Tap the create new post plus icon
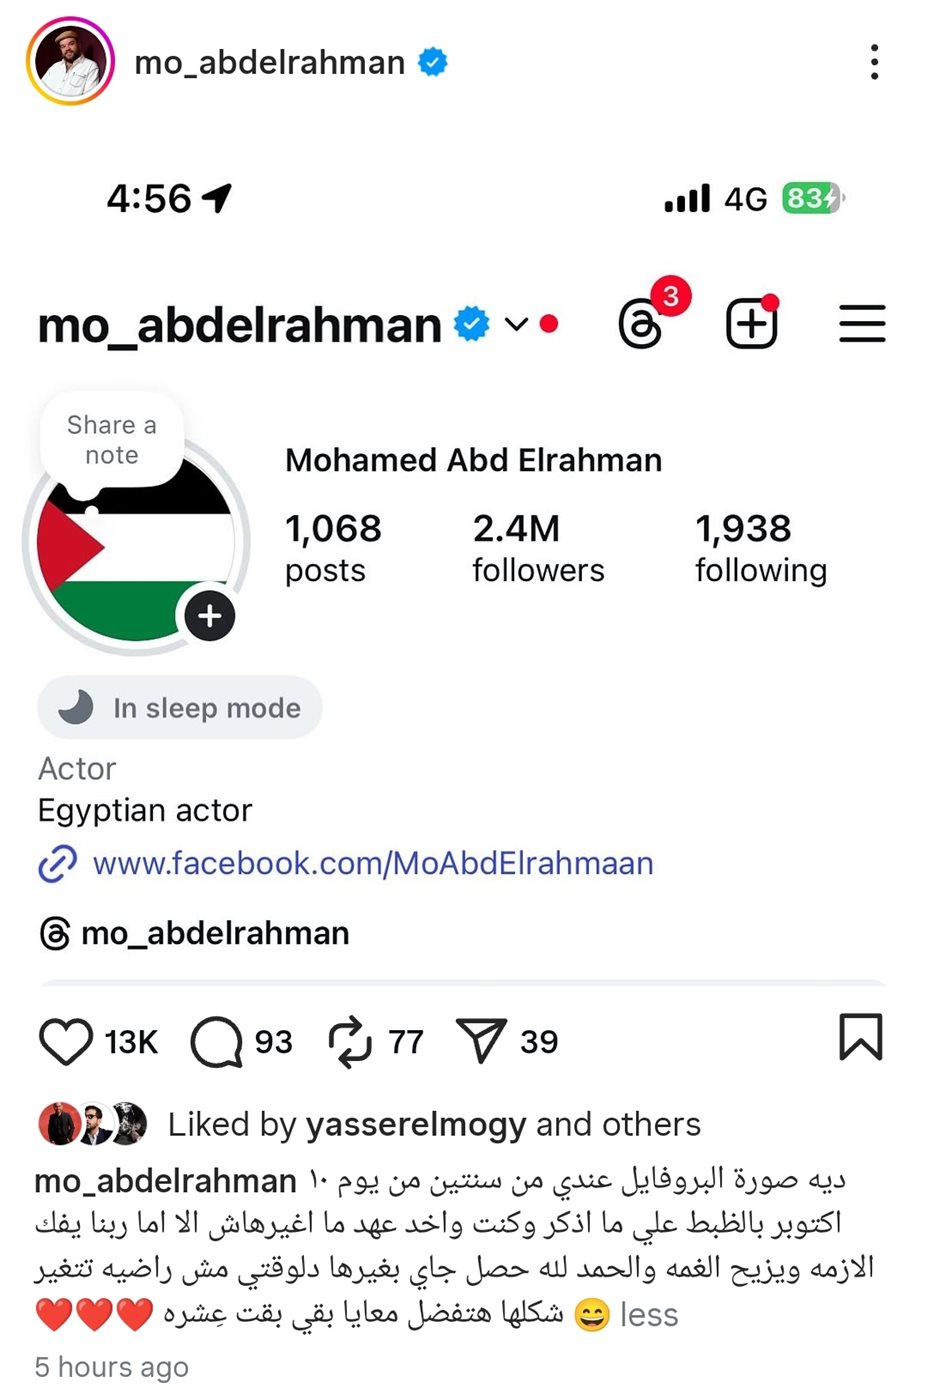927x1400 pixels. pos(751,325)
